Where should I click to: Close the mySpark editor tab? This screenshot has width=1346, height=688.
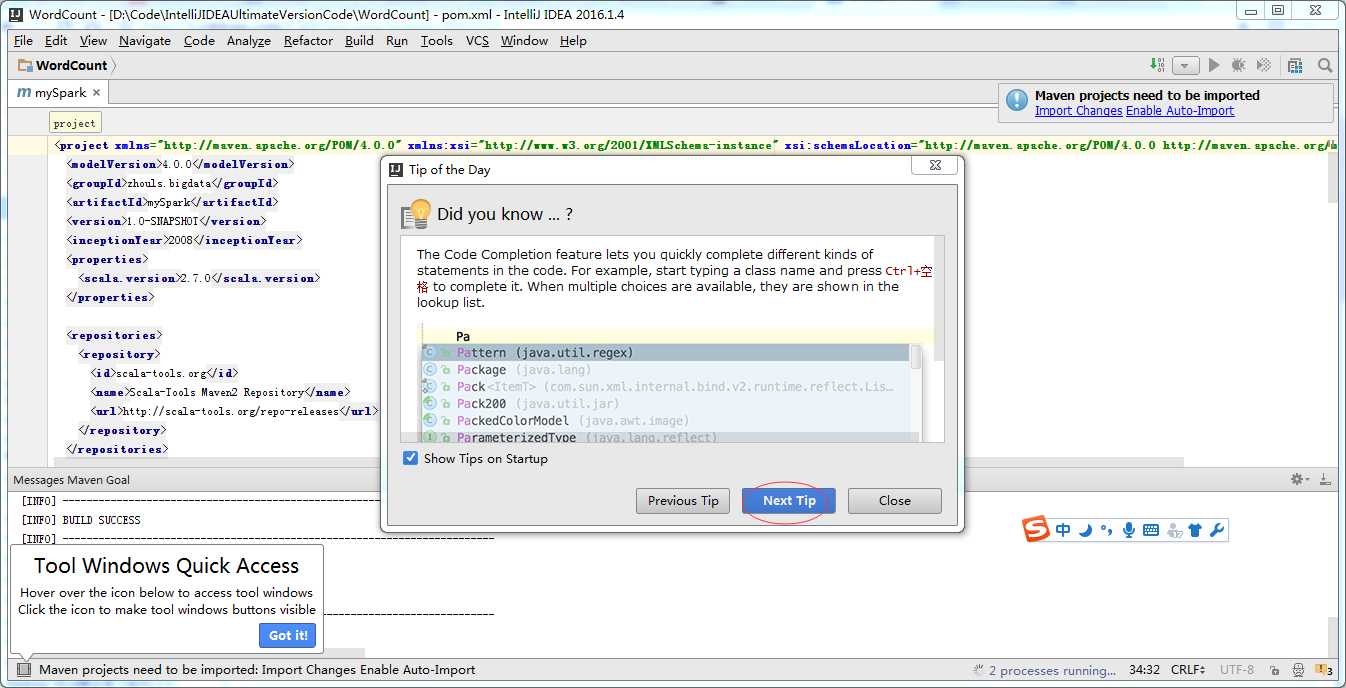click(97, 92)
